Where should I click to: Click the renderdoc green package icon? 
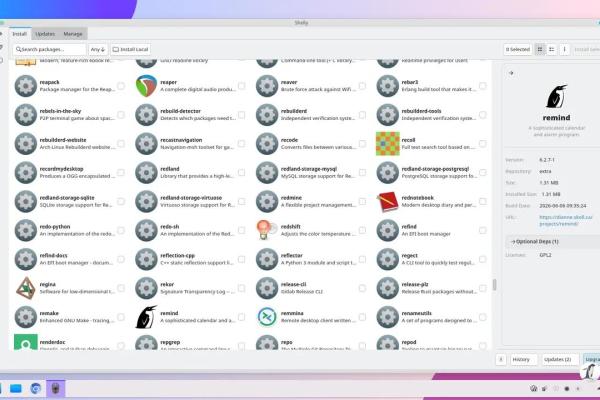tap(26, 342)
